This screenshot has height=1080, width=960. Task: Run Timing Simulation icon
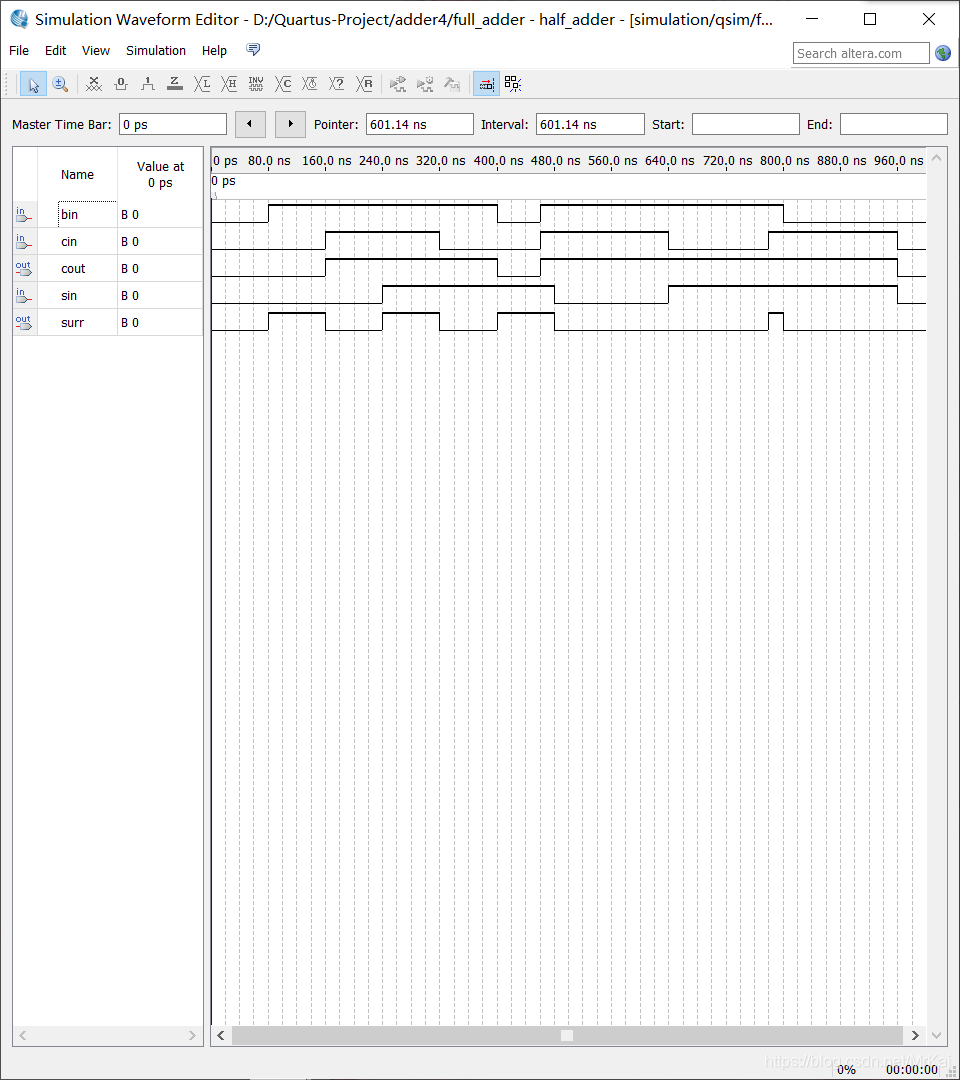[x=425, y=84]
